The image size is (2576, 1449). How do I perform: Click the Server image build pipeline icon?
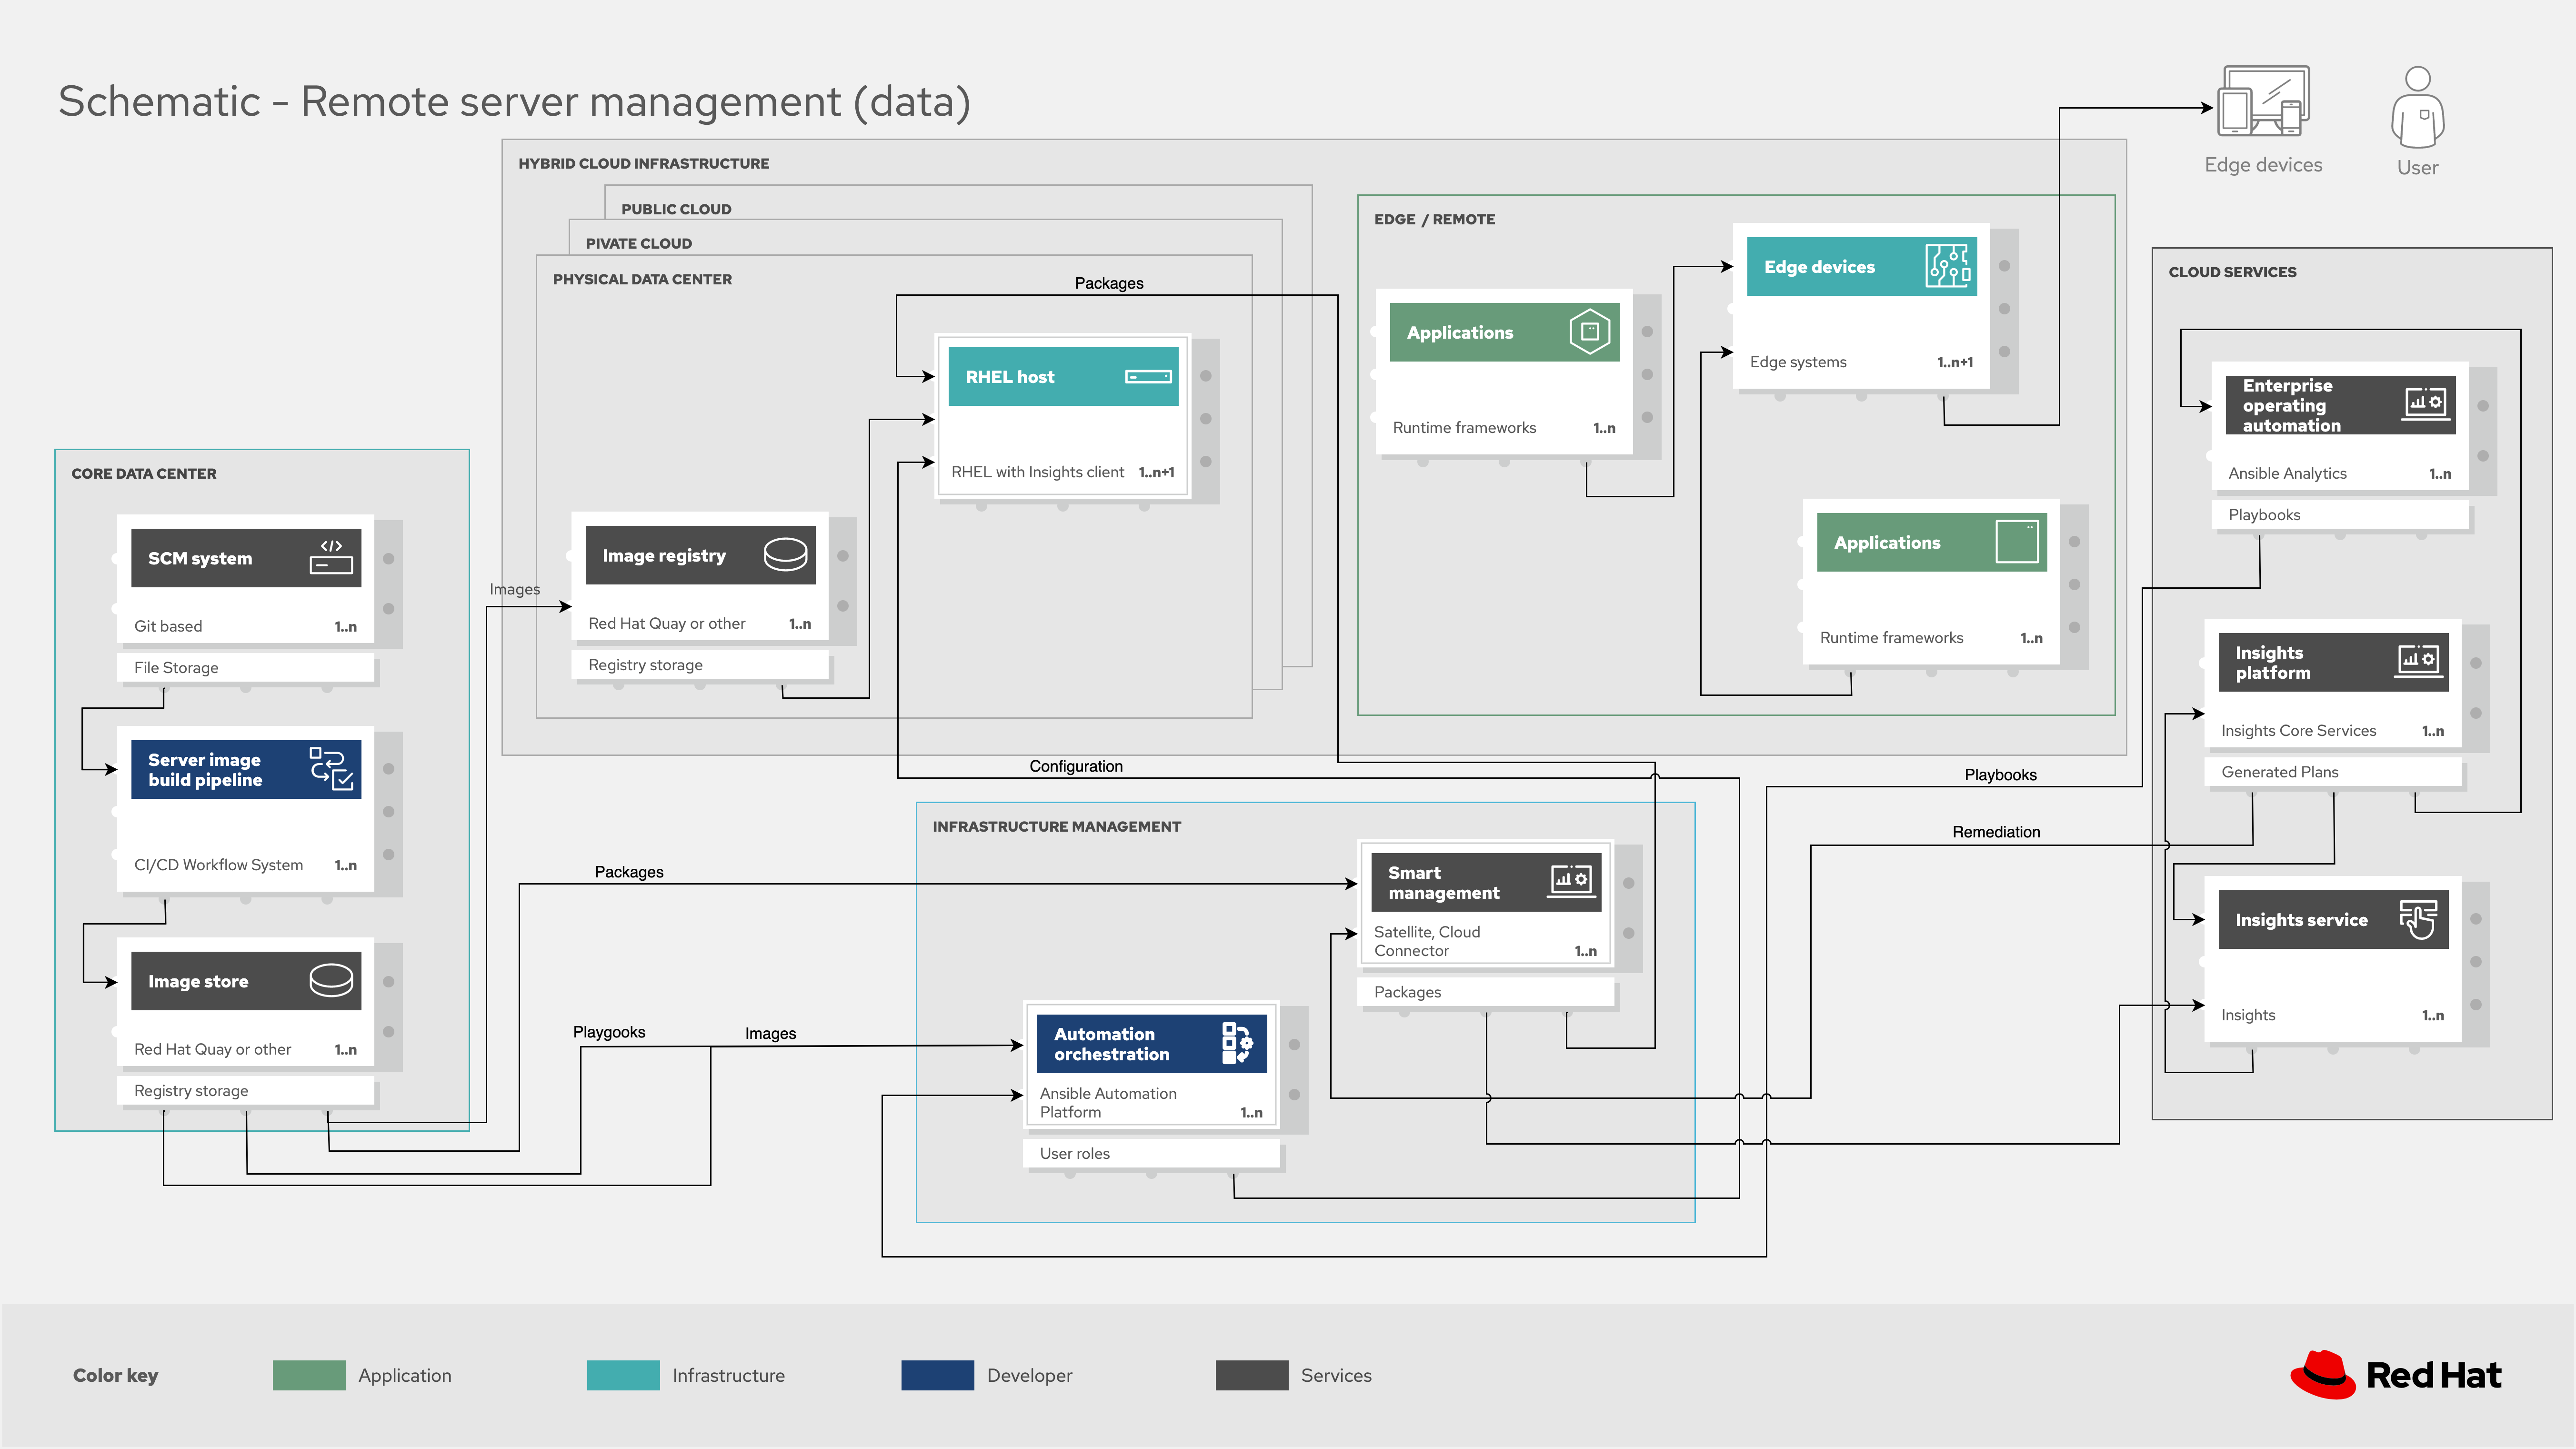pyautogui.click(x=331, y=769)
